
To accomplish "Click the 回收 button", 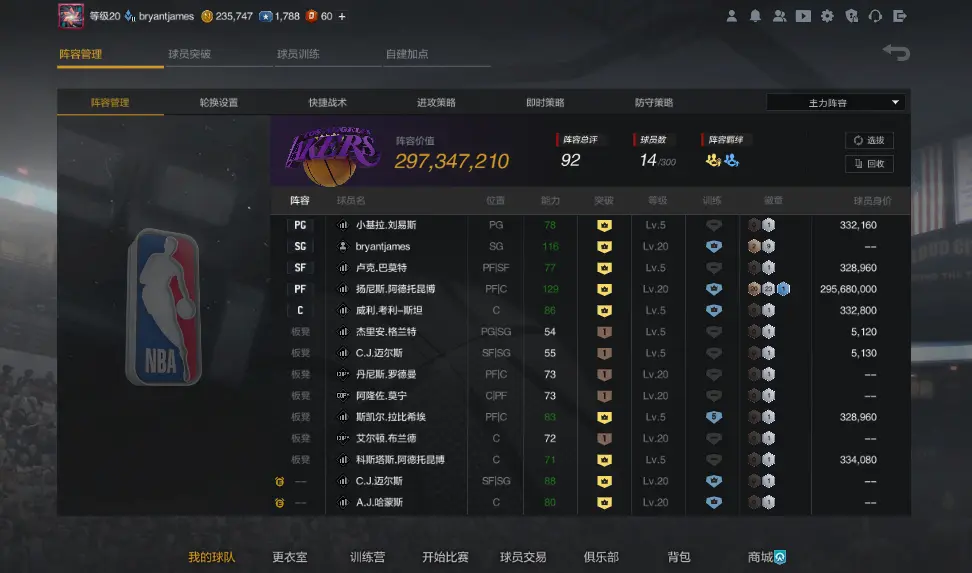I will pyautogui.click(x=869, y=164).
